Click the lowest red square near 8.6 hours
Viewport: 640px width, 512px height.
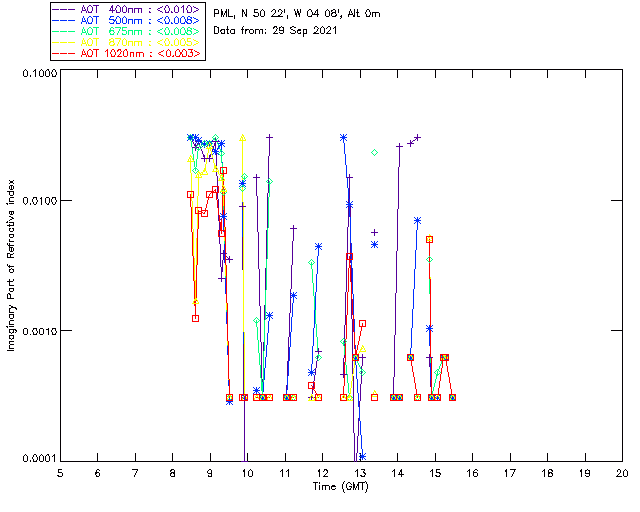click(196, 318)
